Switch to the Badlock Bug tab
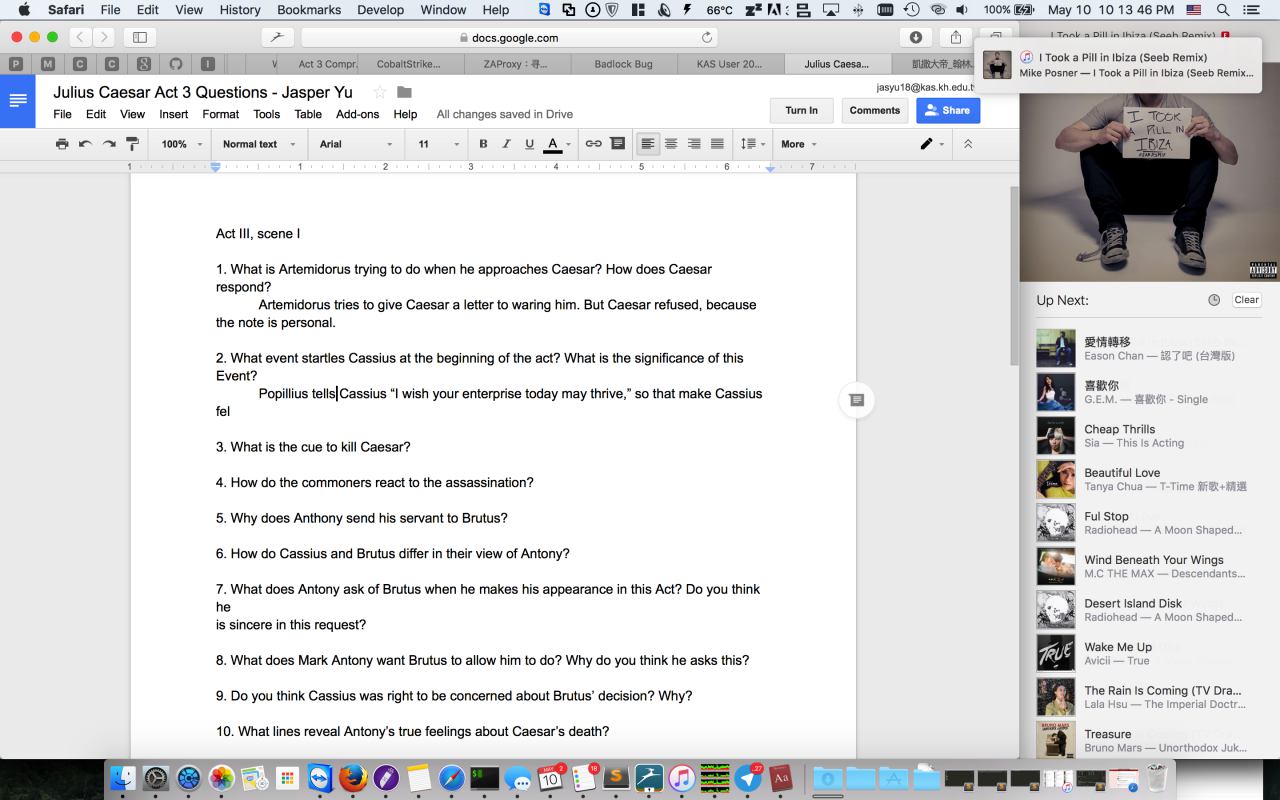 click(623, 64)
